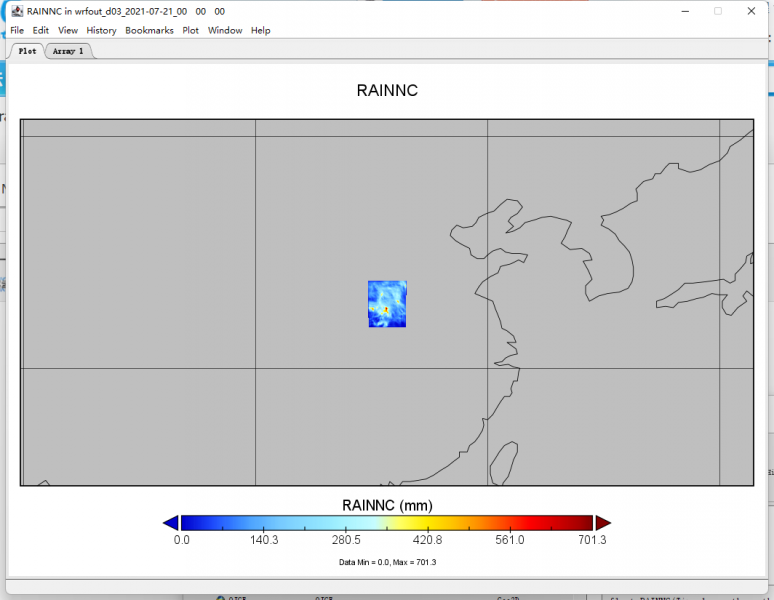Open the File menu
This screenshot has width=774, height=600.
coord(17,30)
